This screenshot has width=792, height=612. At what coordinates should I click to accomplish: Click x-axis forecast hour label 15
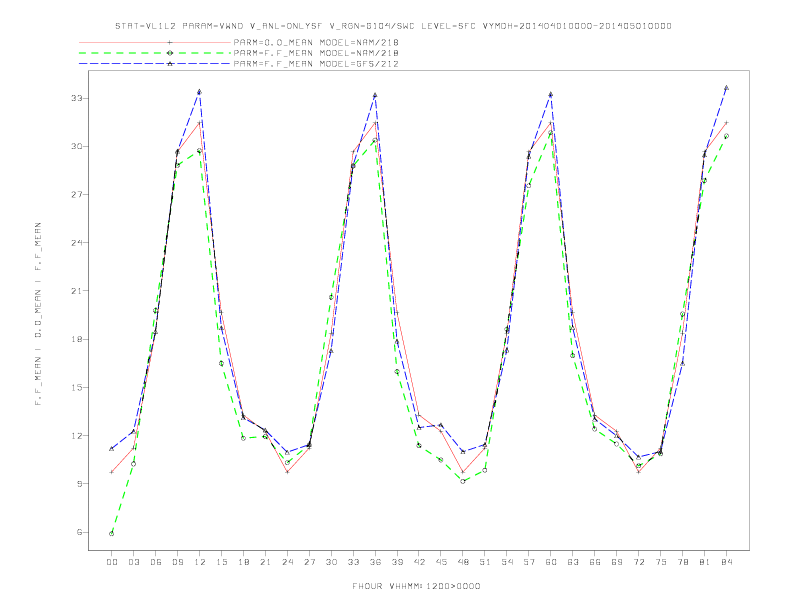click(221, 562)
